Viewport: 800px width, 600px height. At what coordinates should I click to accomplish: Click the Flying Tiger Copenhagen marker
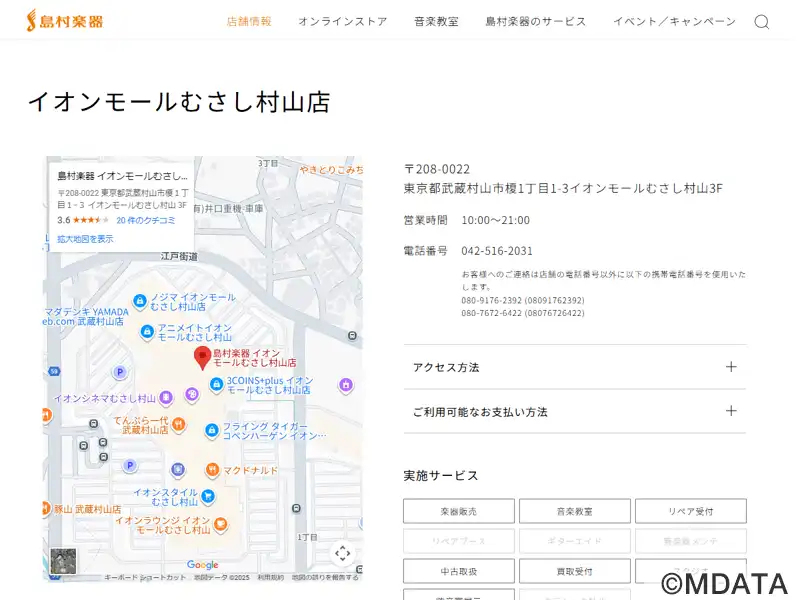pyautogui.click(x=211, y=430)
